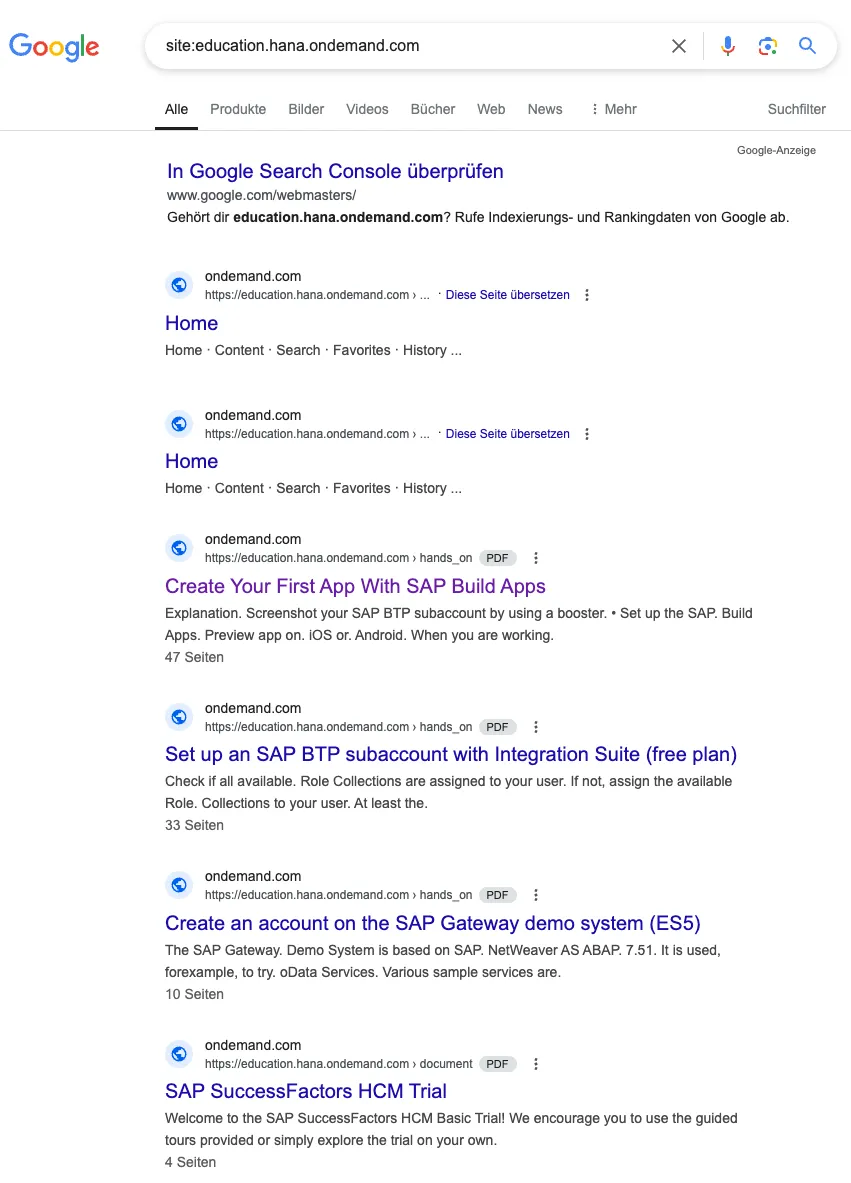Open 'Create Your First App With SAP Build Apps'
The width and height of the screenshot is (851, 1183).
(x=355, y=586)
